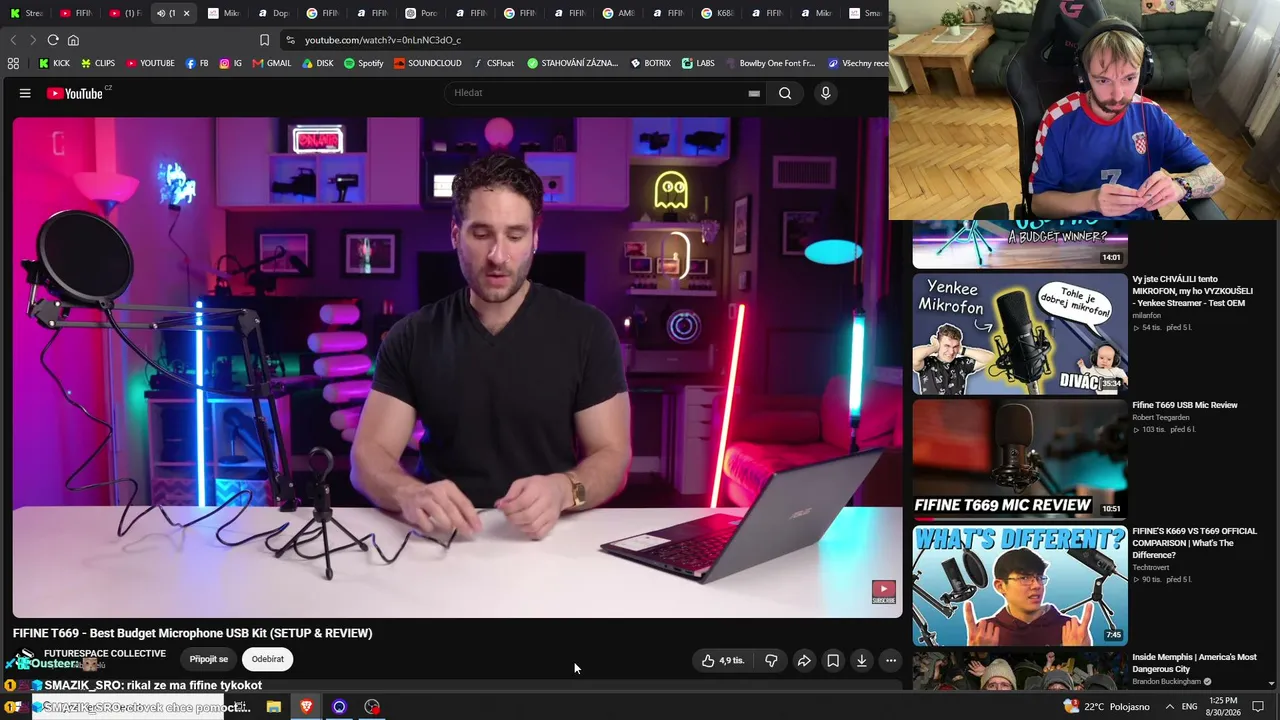This screenshot has width=1280, height=720.
Task: Close the active audio-playing tab
Action: coord(186,13)
